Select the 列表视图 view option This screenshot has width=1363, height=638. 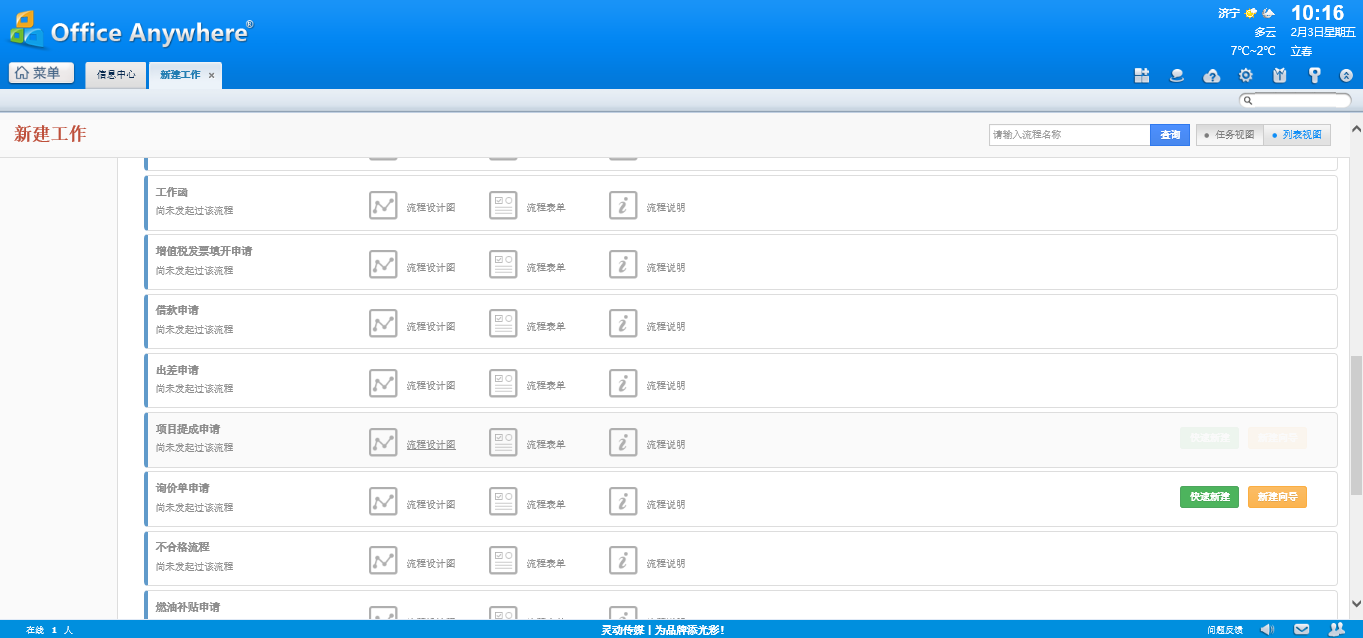[x=1297, y=135]
